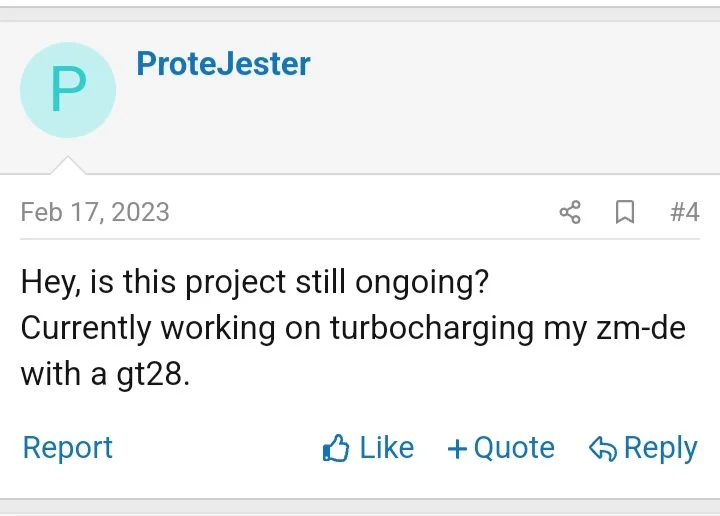Click the reply arrow icon
This screenshot has height=516, width=720.
[602, 448]
